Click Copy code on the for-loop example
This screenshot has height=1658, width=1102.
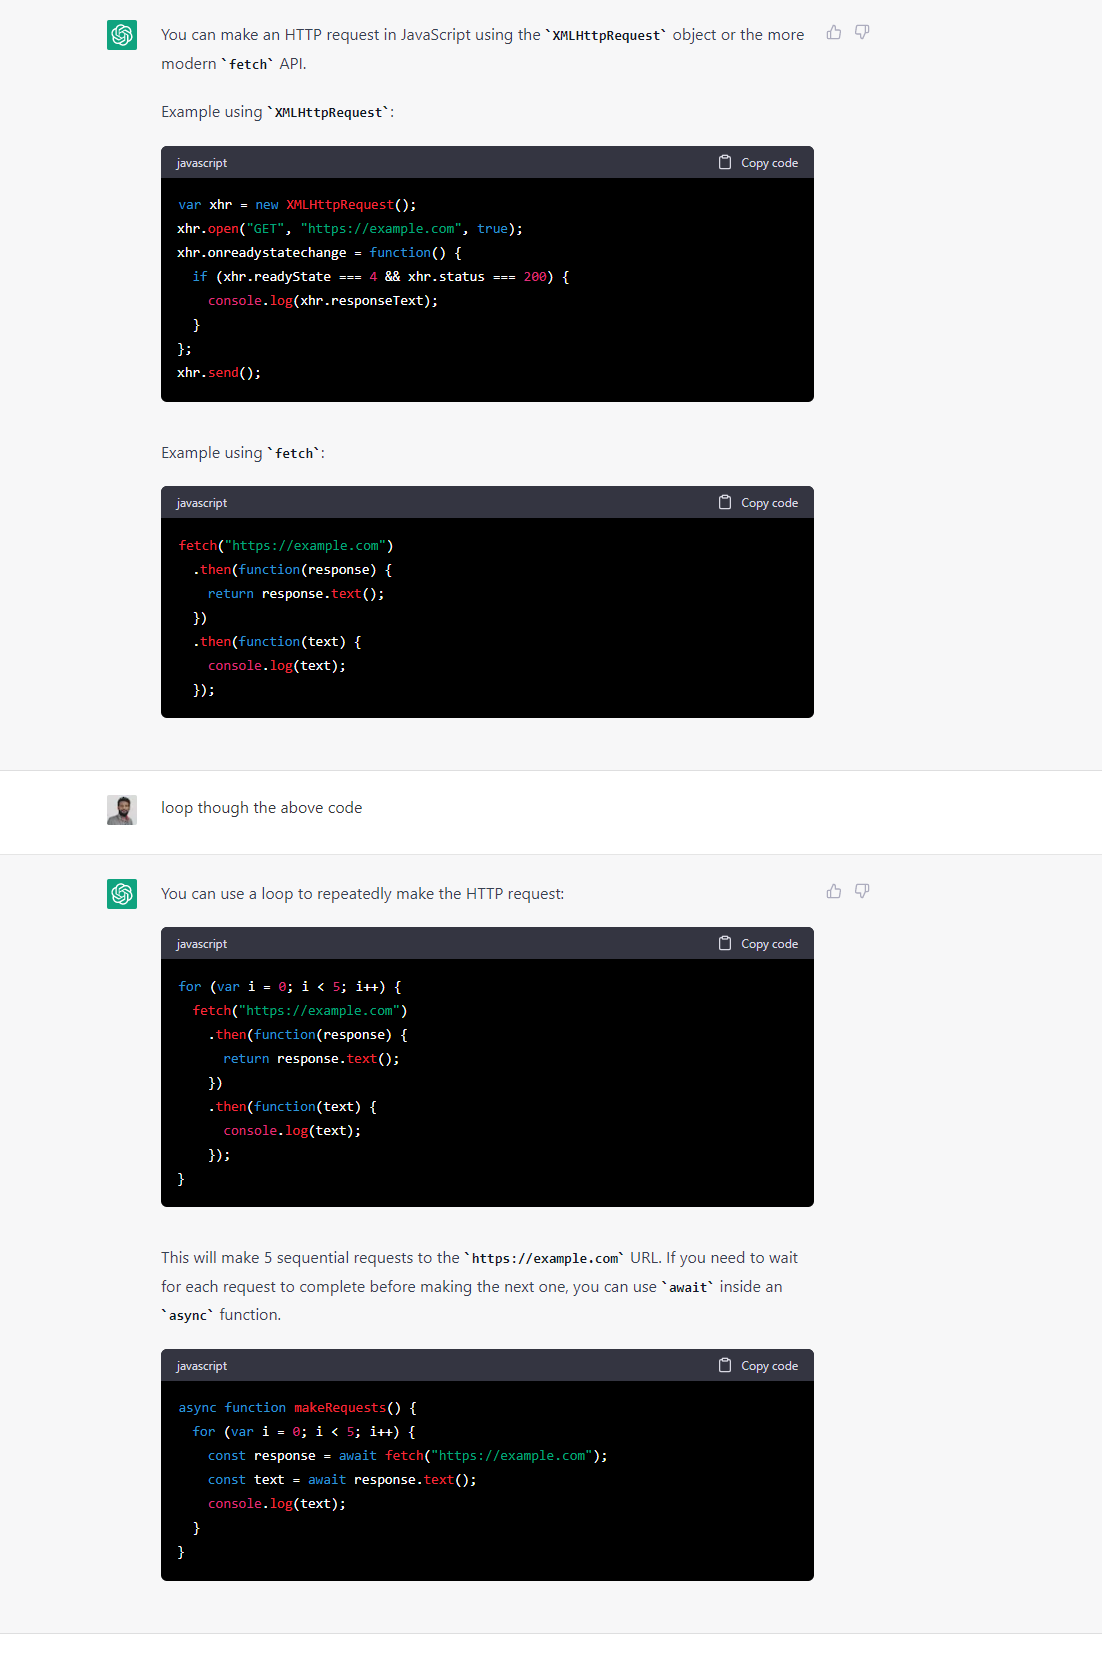tap(769, 943)
